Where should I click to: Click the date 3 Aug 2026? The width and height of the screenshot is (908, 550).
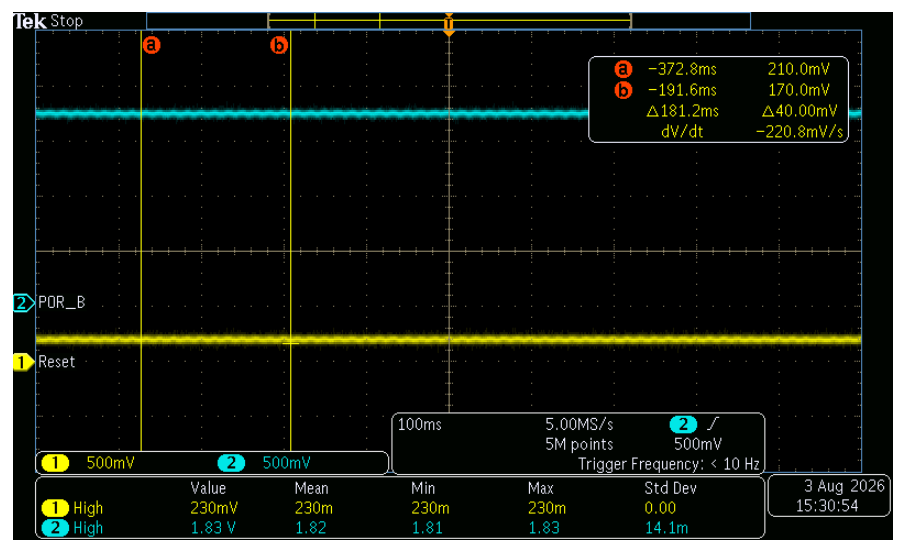point(844,486)
